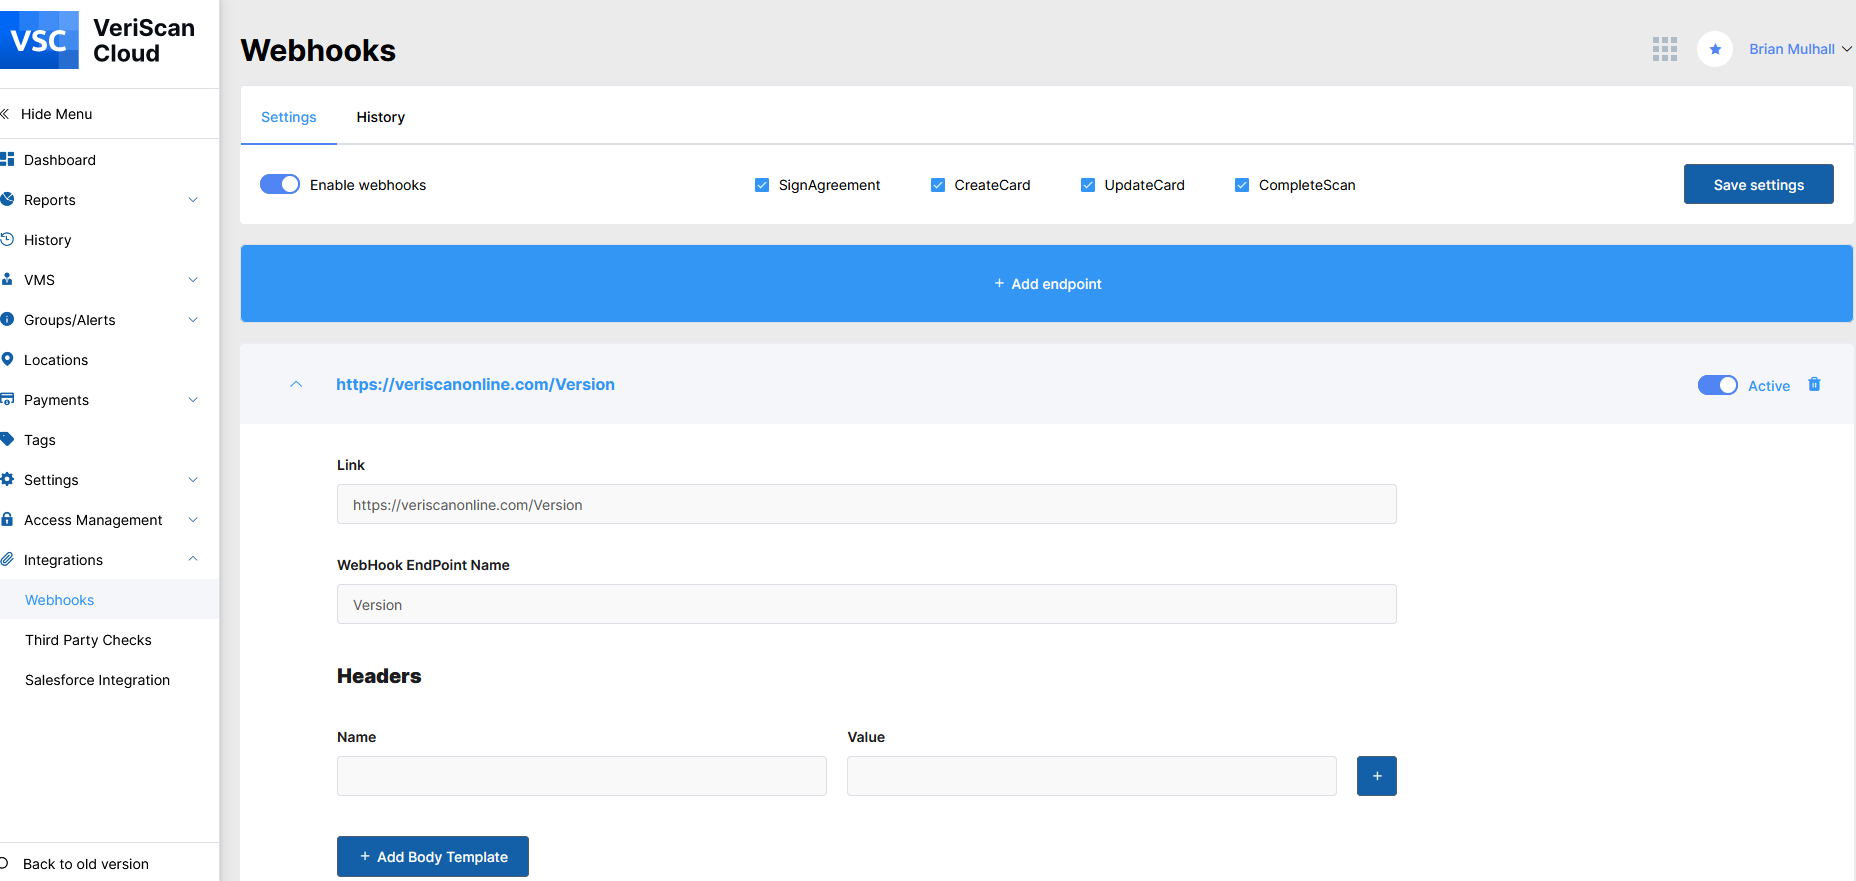Click the Add Body Template button
The height and width of the screenshot is (881, 1856).
433,857
